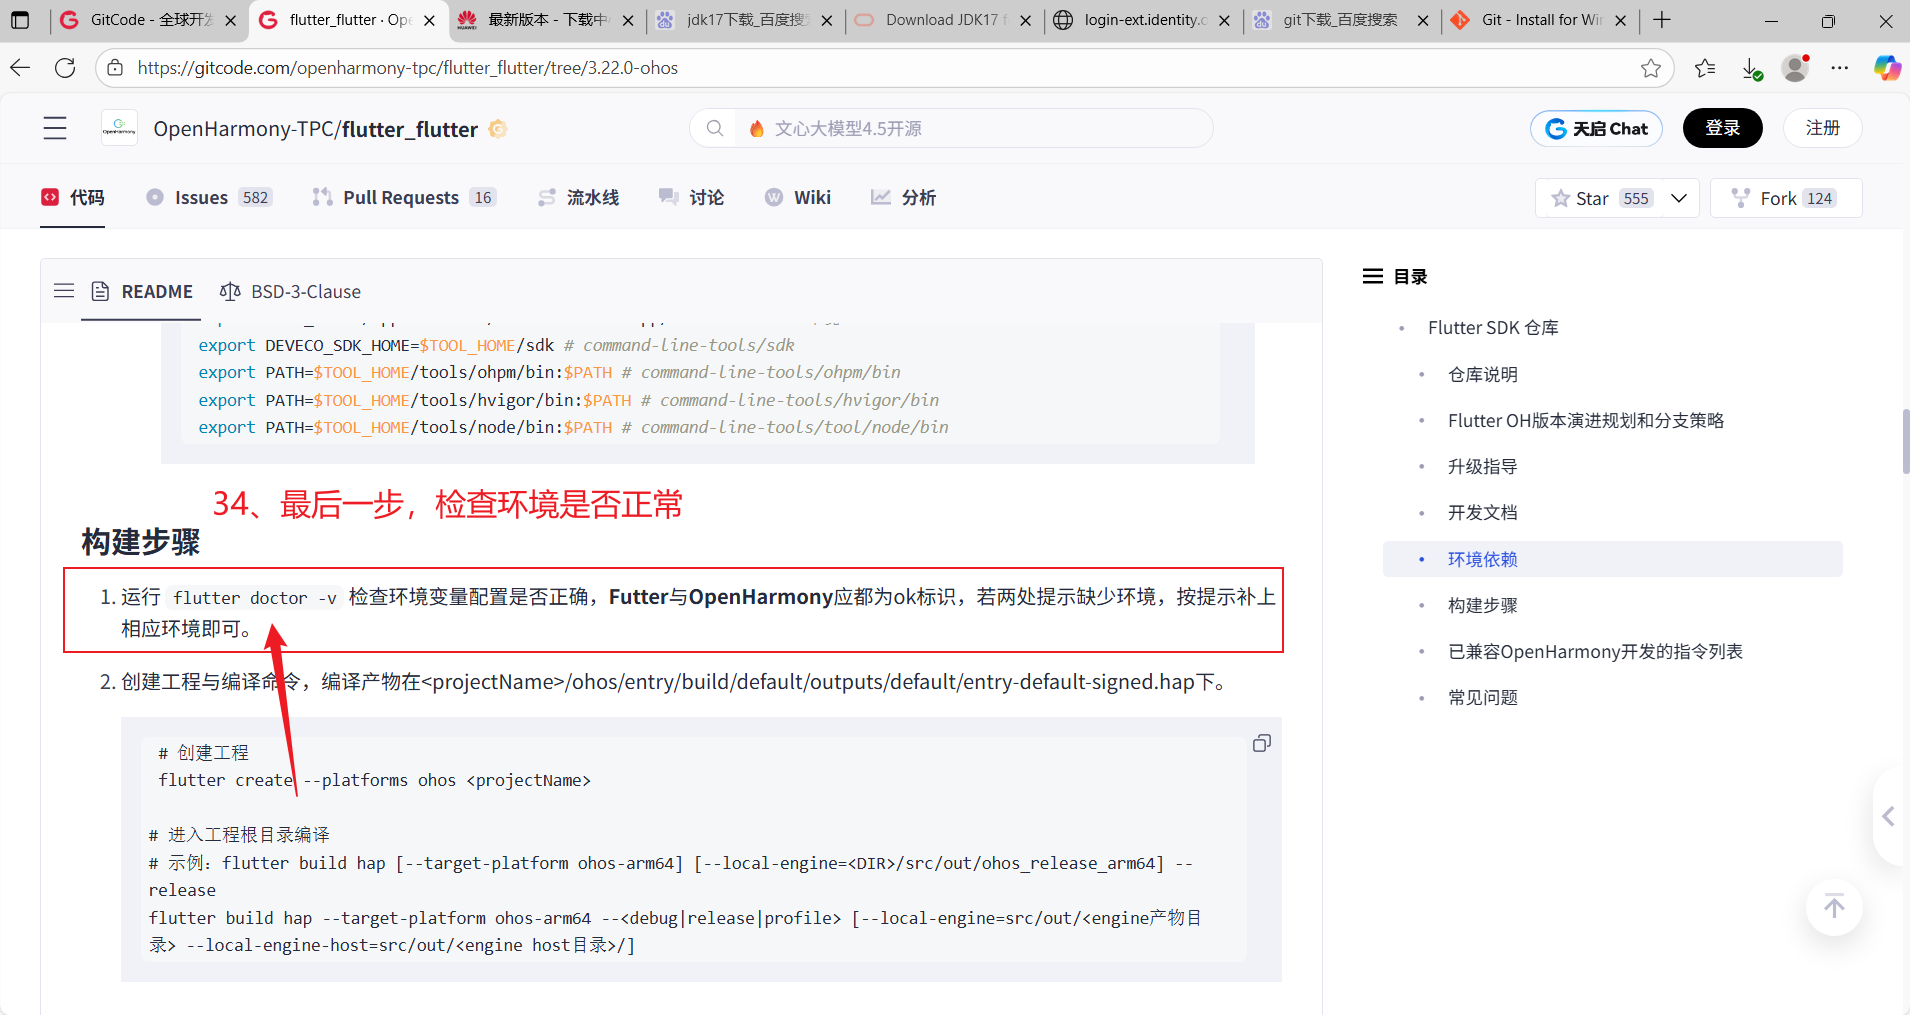Viewport: 1910px width, 1015px height.
Task: Select the README tab
Action: (141, 291)
